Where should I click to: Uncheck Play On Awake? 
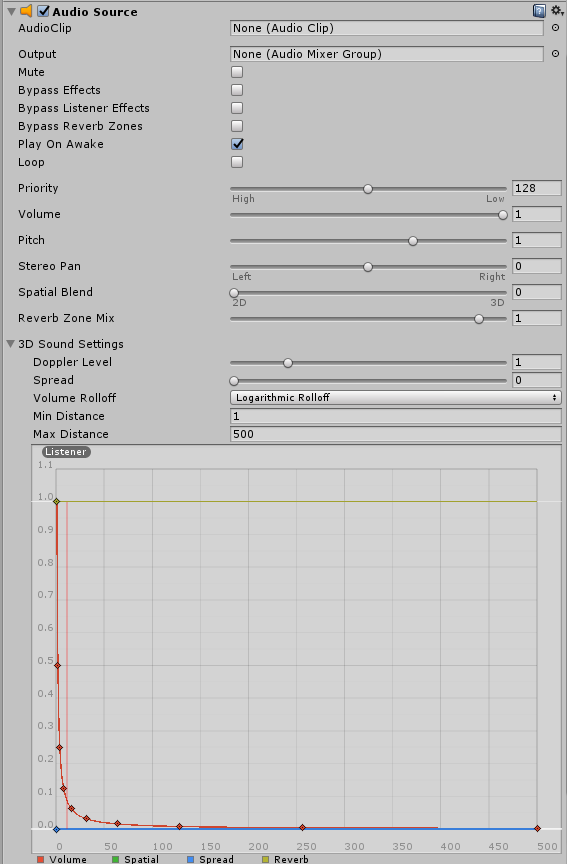(237, 144)
